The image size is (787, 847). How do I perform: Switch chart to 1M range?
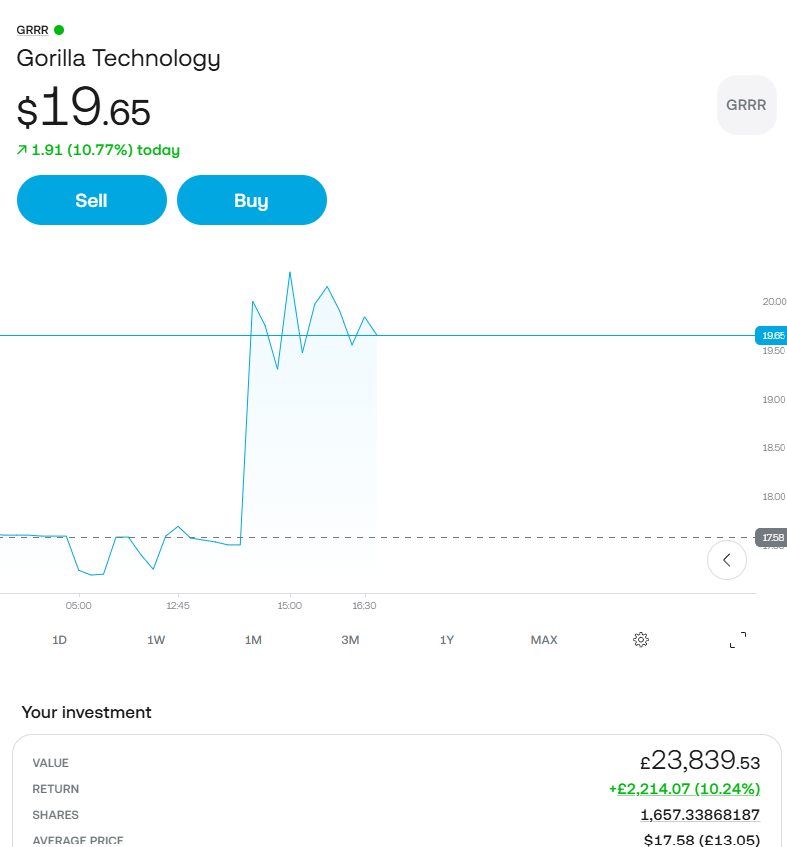[253, 640]
